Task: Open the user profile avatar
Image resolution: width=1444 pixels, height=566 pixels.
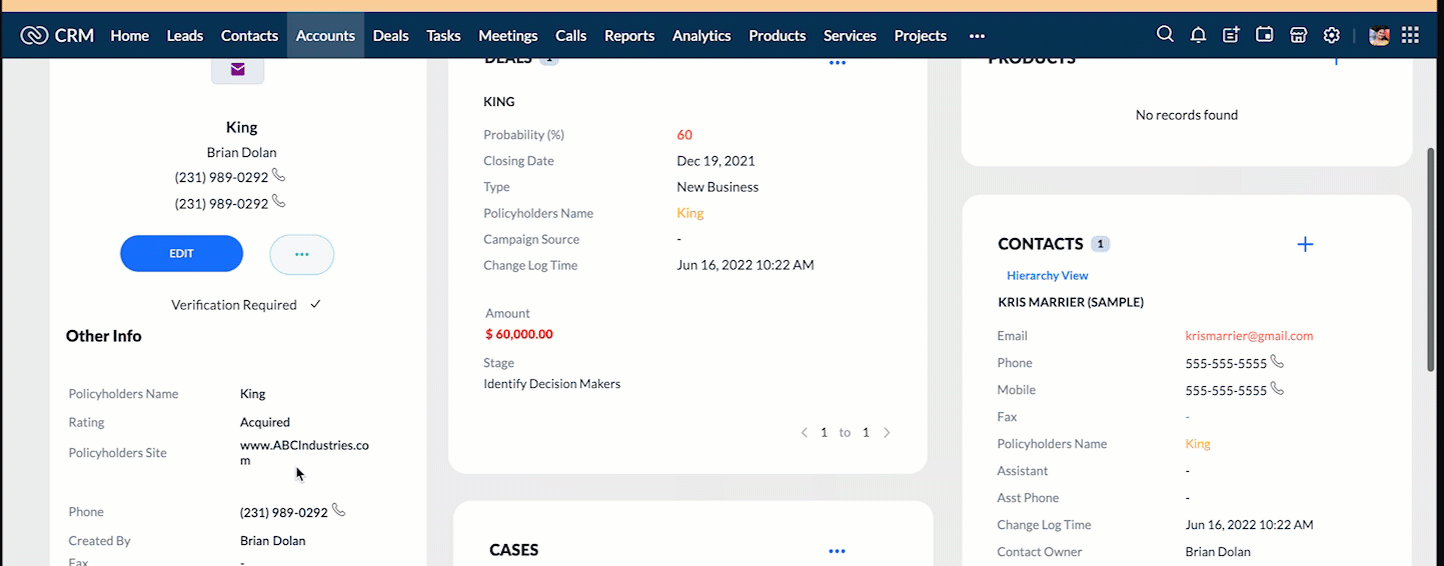Action: pyautogui.click(x=1379, y=35)
